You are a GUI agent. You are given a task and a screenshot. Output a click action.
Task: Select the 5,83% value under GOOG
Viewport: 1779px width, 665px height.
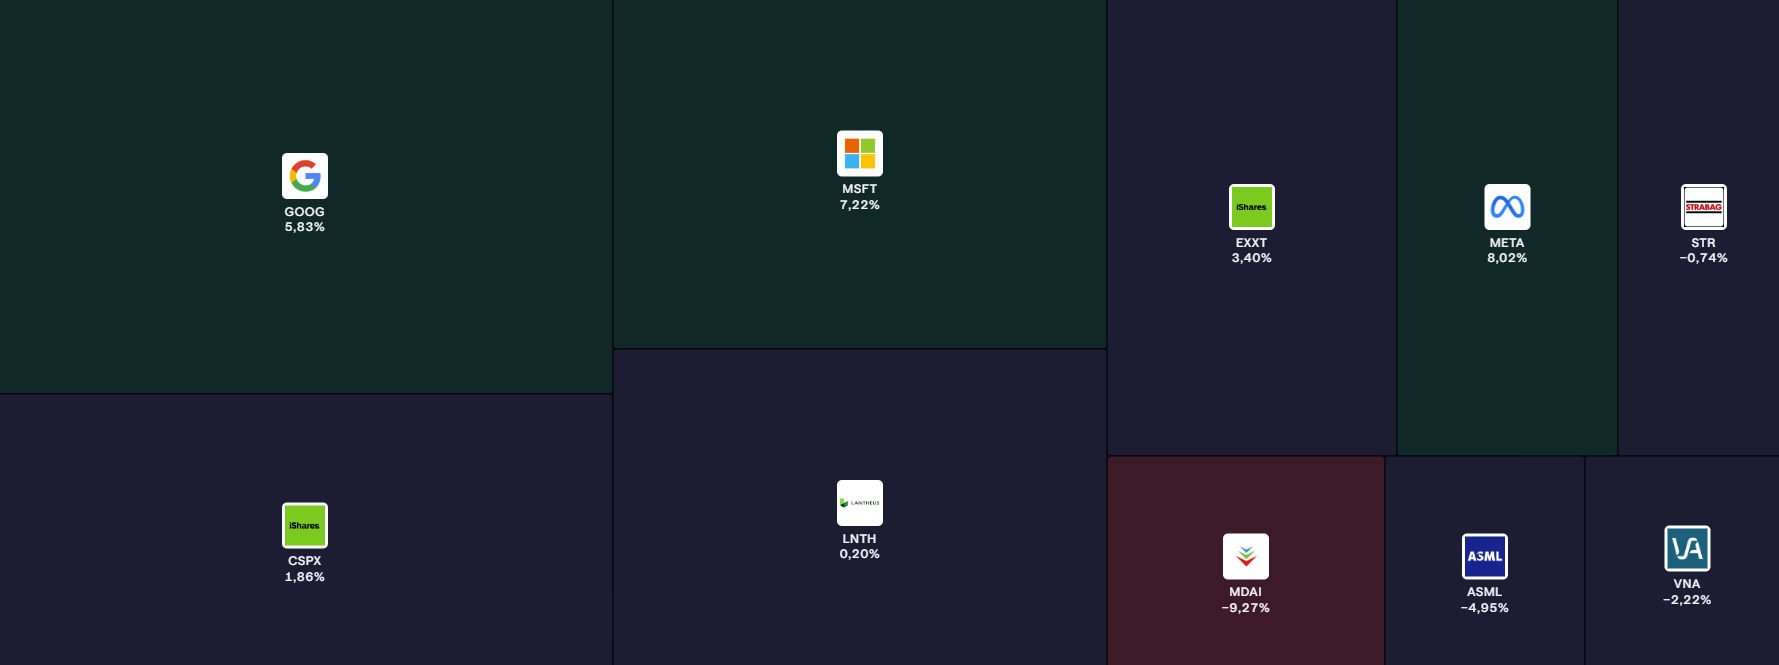305,227
